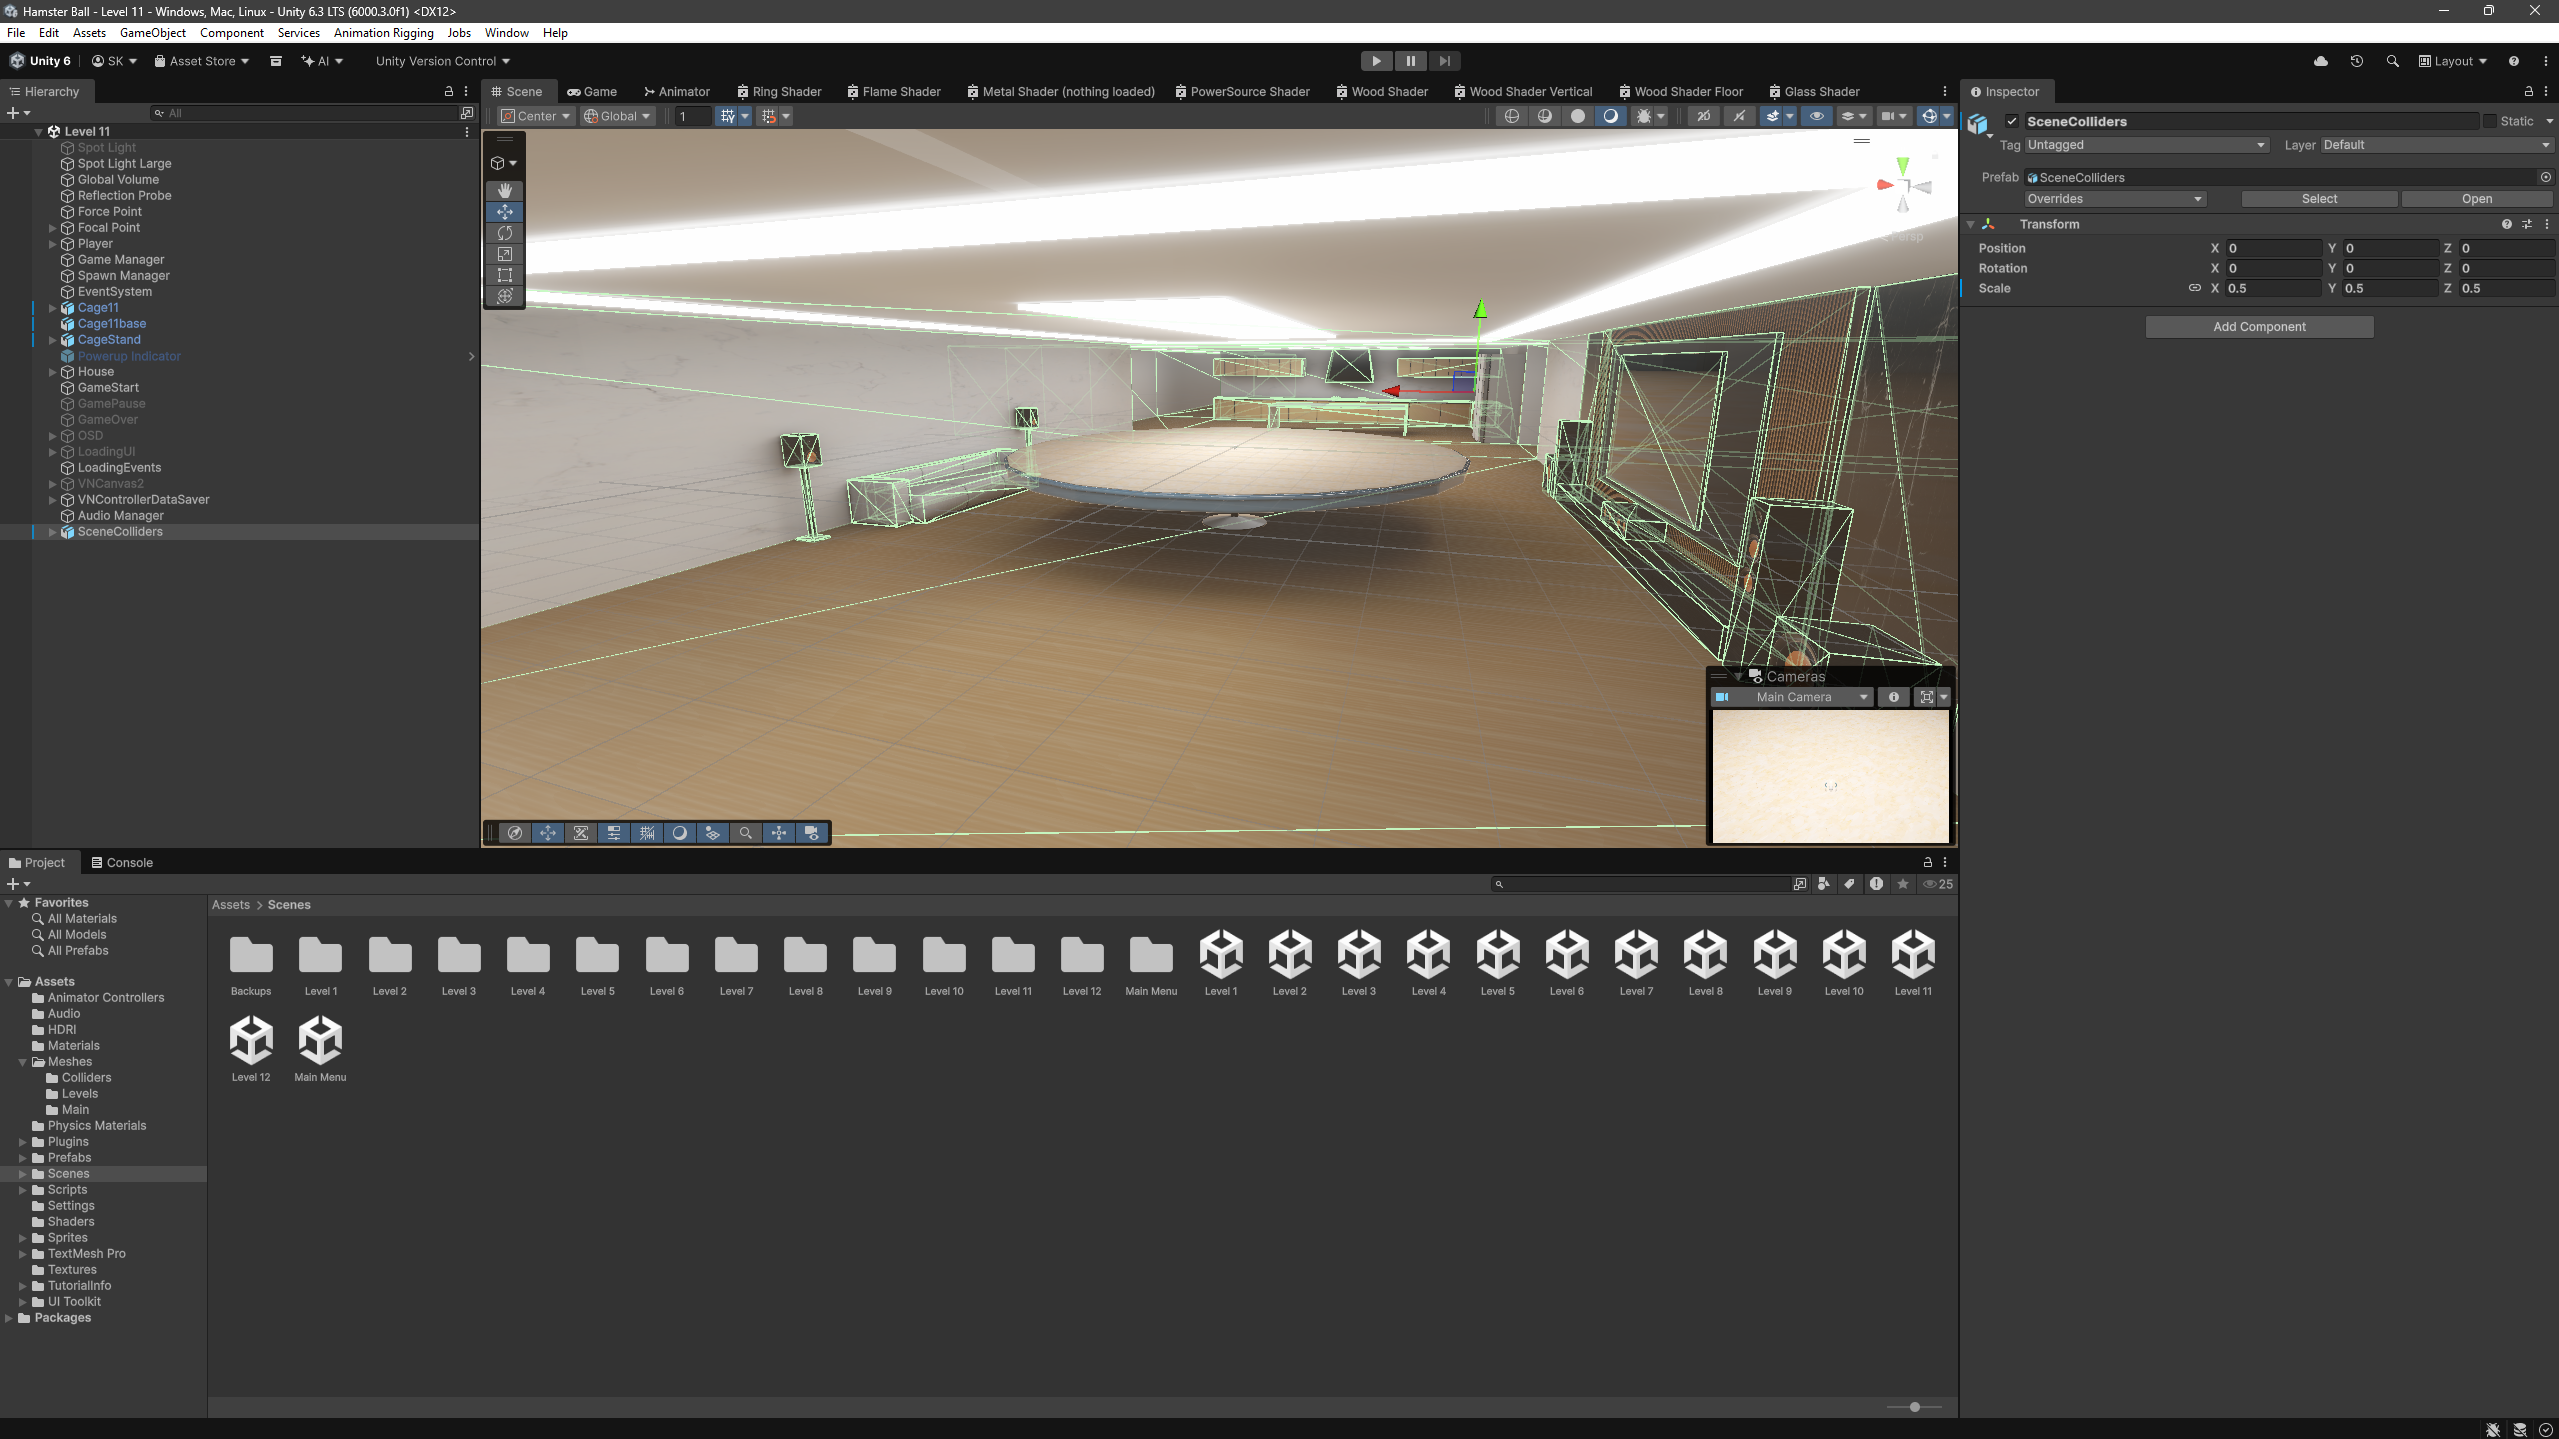
Task: Select the Scale tool in scene toolbar
Action: coord(505,254)
